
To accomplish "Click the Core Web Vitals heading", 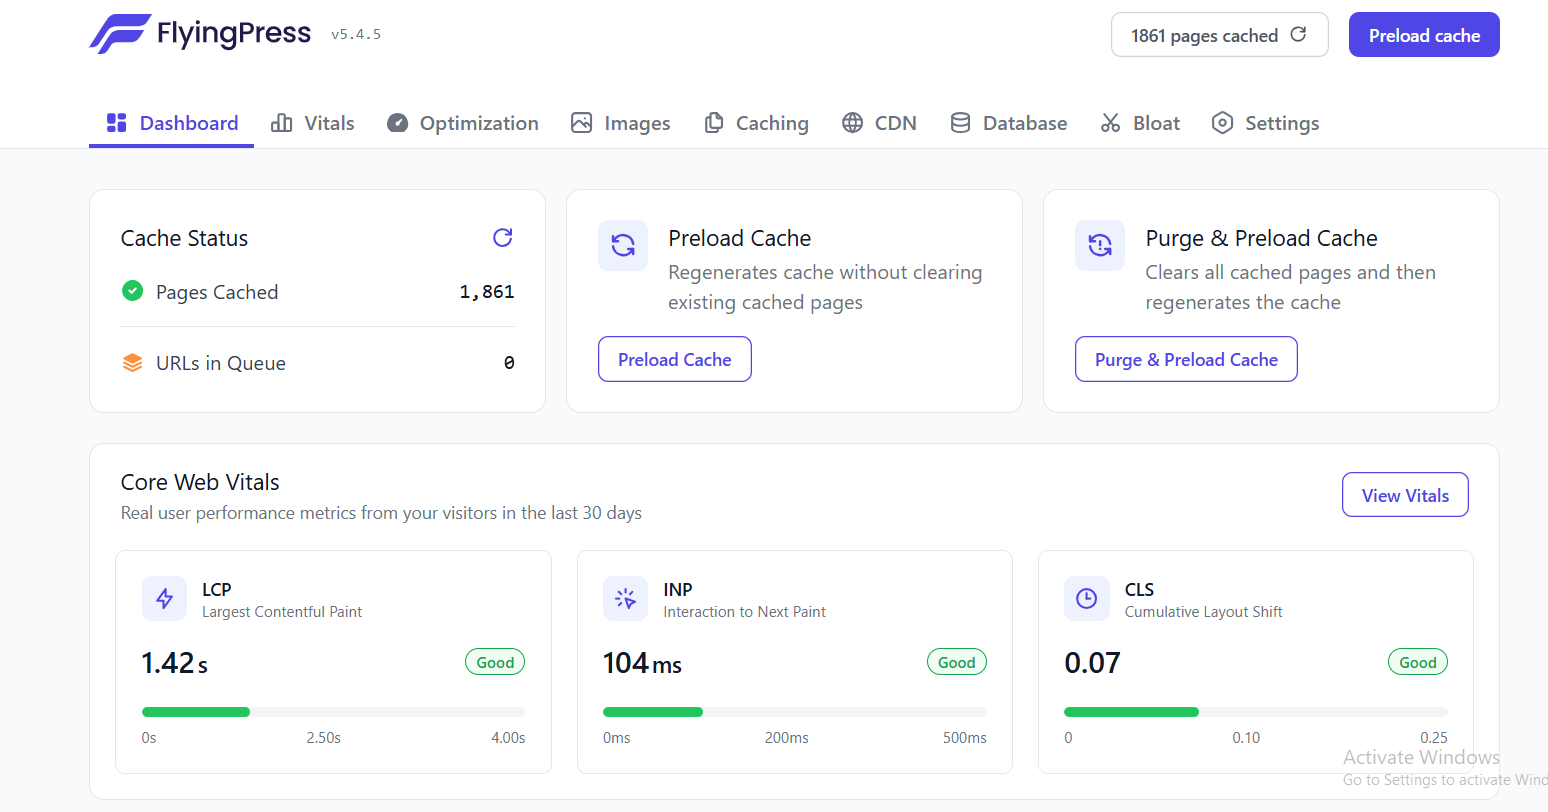I will (200, 482).
